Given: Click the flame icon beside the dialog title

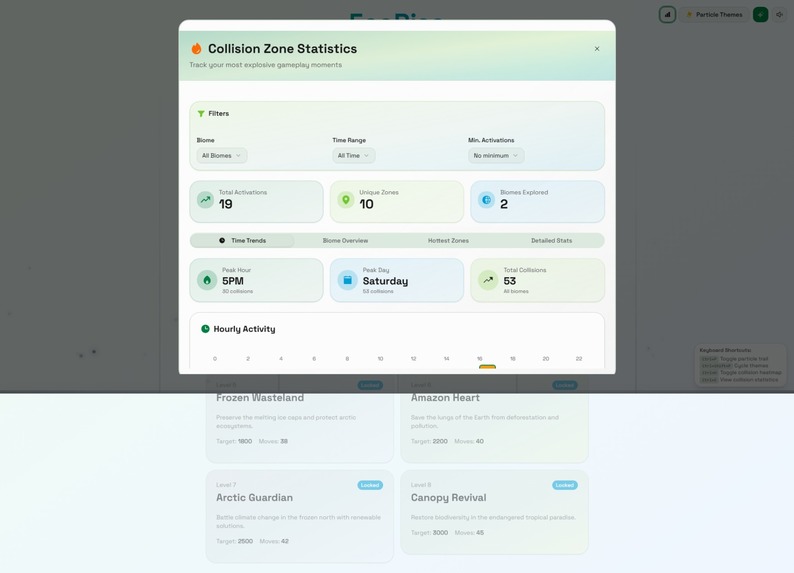Looking at the screenshot, I should tap(196, 49).
